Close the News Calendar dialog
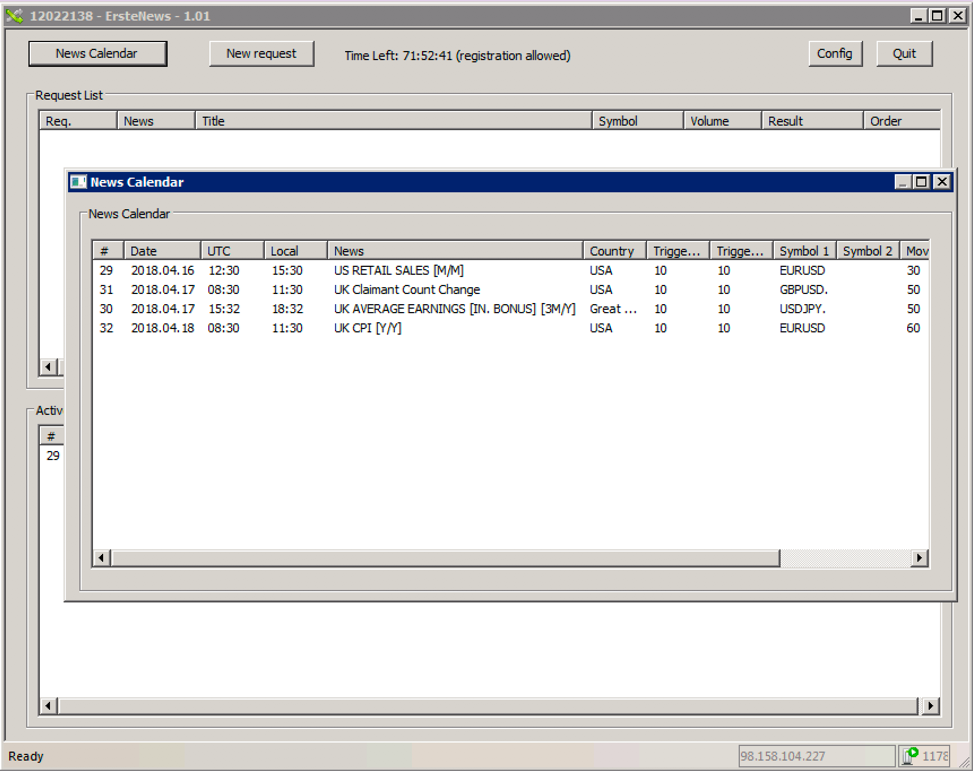This screenshot has width=973, height=771. coord(940,182)
